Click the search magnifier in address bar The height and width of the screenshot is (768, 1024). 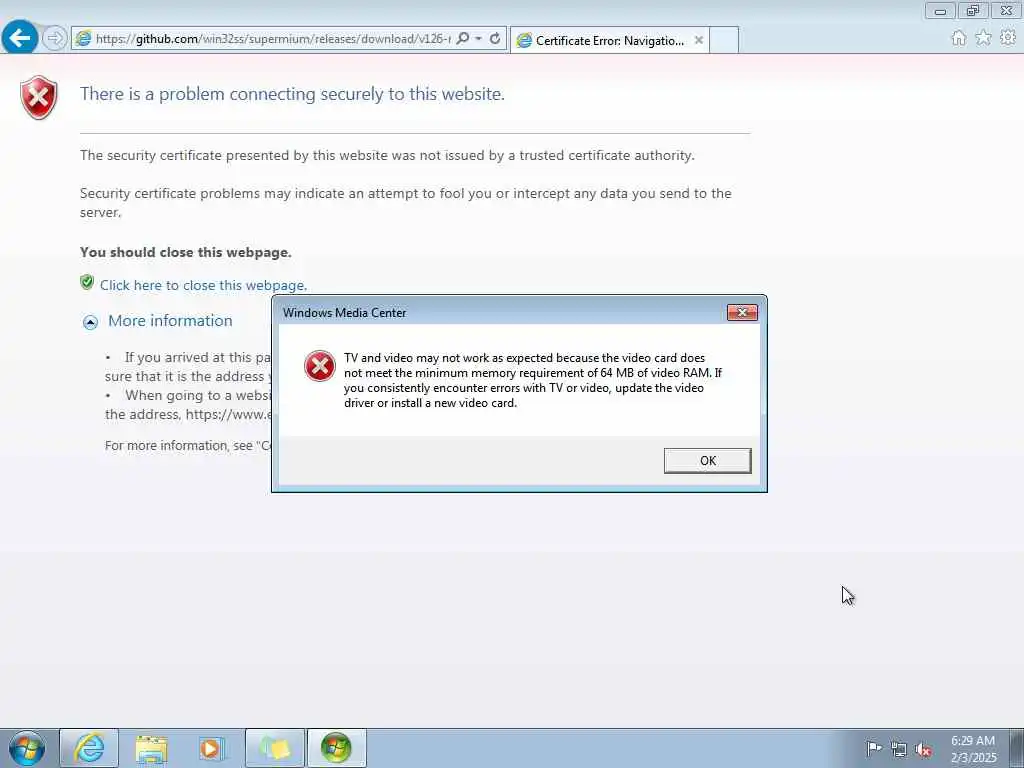point(462,39)
